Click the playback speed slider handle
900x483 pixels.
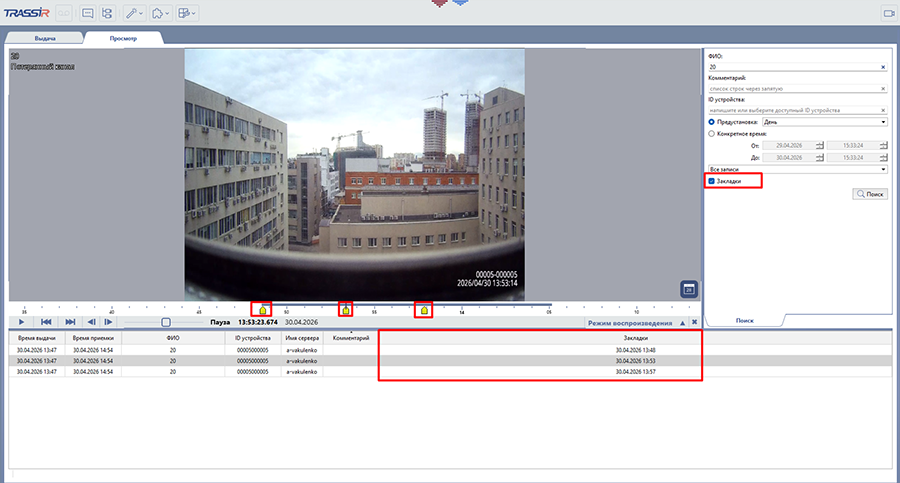pyautogui.click(x=166, y=322)
